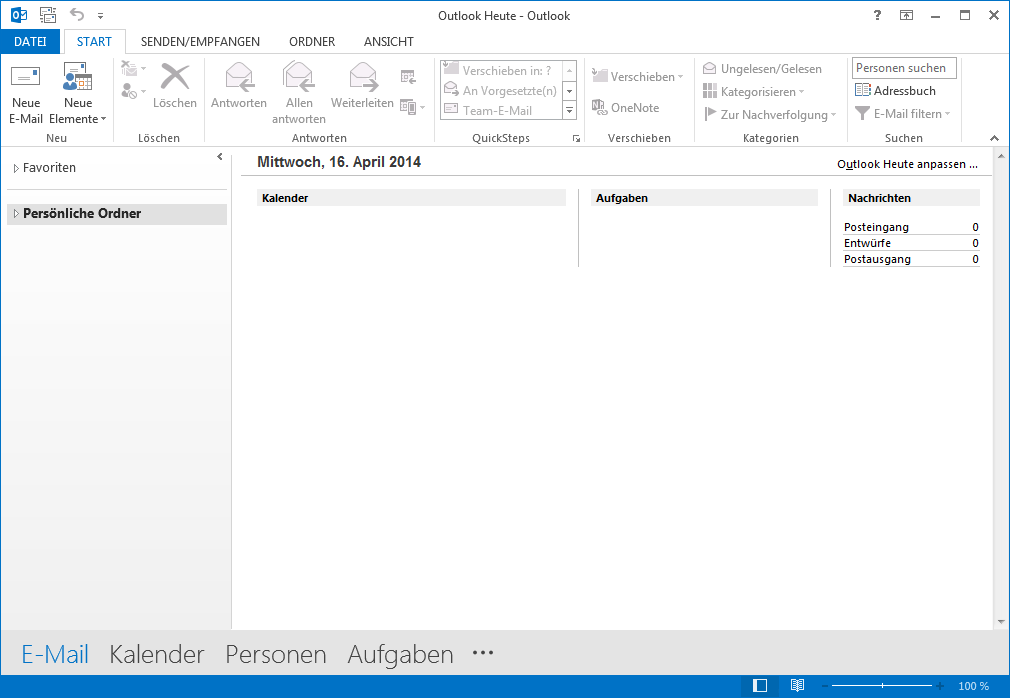
Task: Switch to E-Mail navigation
Action: [55, 654]
